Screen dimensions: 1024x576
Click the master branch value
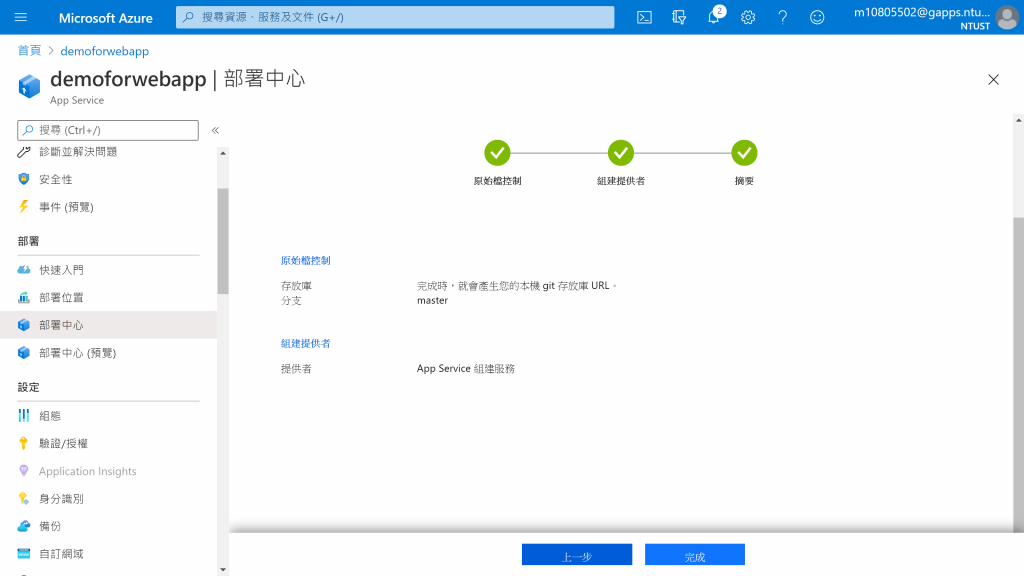click(x=432, y=300)
